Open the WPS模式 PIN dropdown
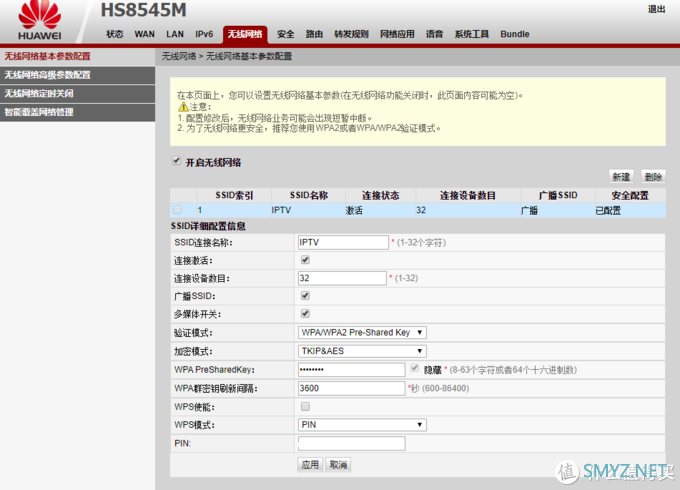Screen dimensions: 680x490 pos(362,425)
